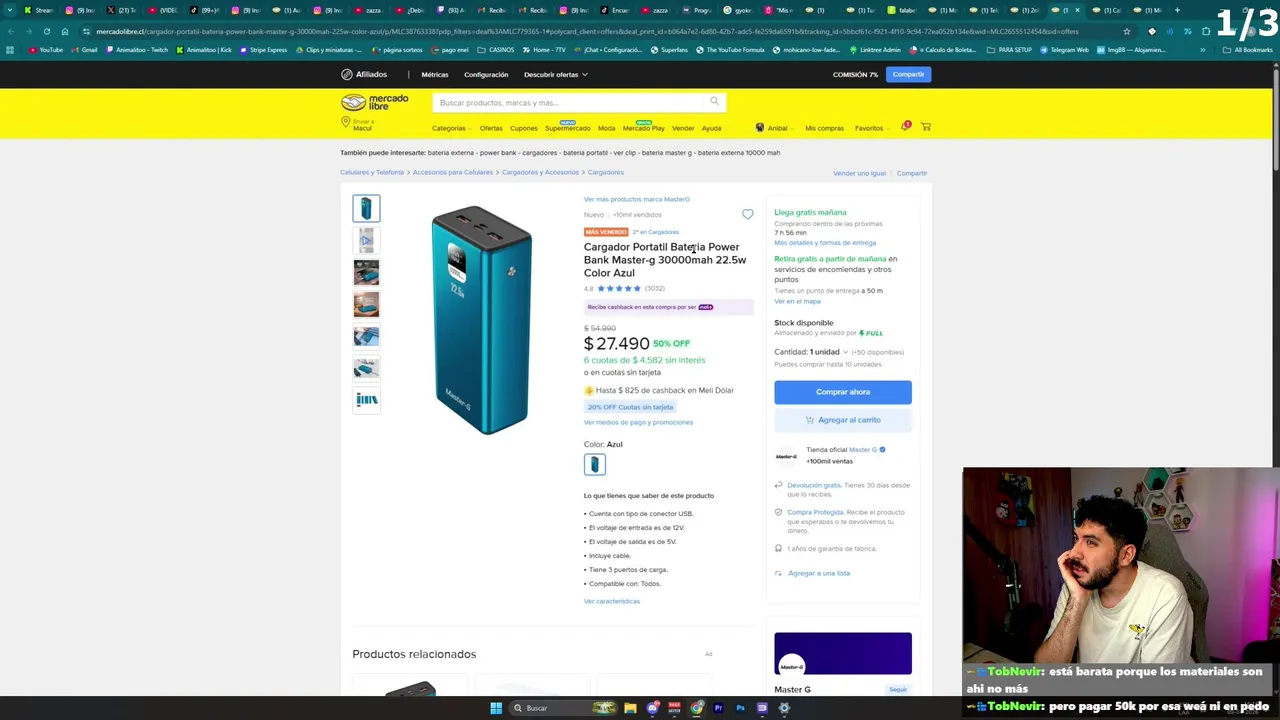1280x720 pixels.
Task: Open Chrome from the taskbar
Action: point(697,708)
